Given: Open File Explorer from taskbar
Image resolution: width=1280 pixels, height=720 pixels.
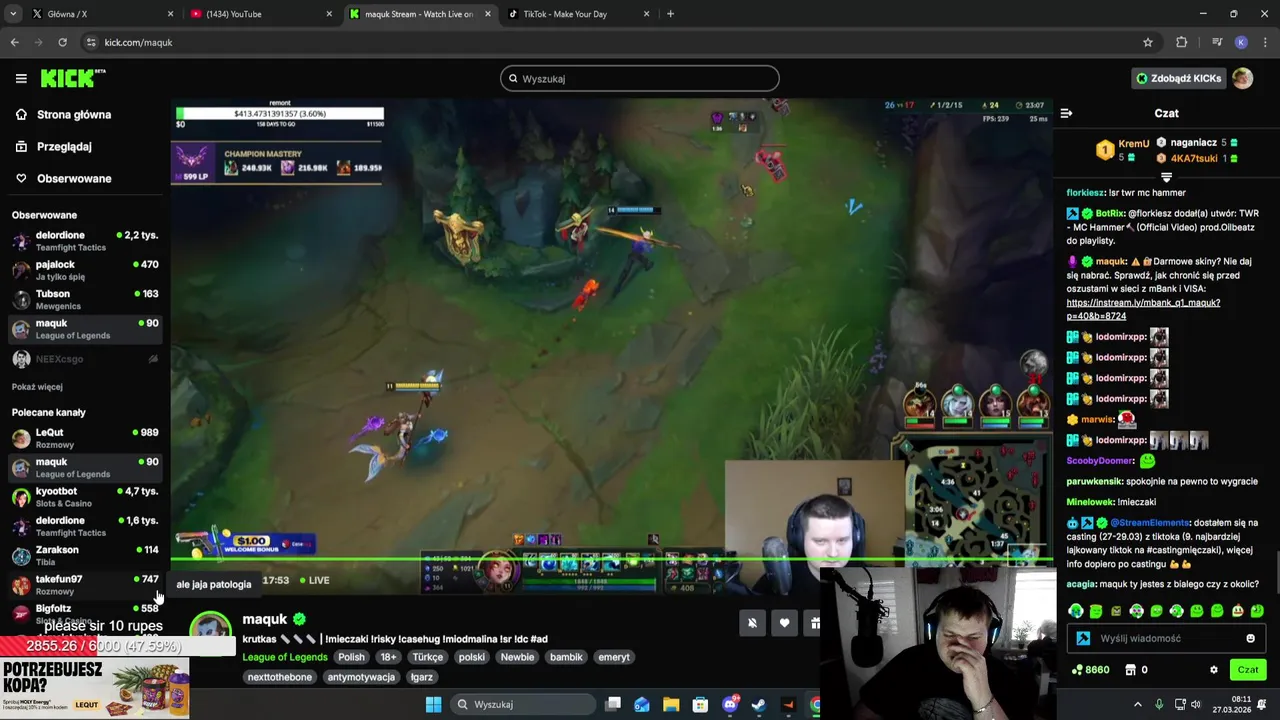Looking at the screenshot, I should (x=671, y=704).
